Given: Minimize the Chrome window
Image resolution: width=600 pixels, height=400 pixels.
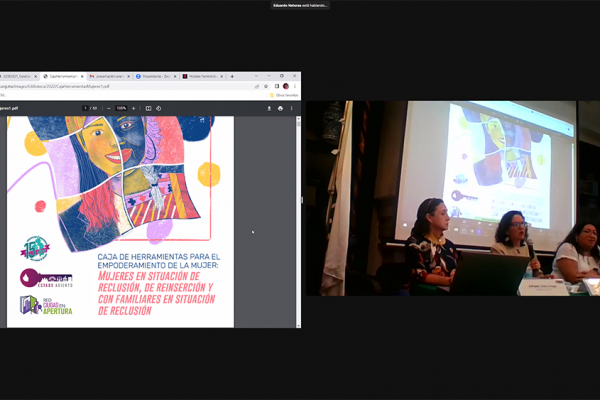Looking at the screenshot, I should (x=269, y=76).
